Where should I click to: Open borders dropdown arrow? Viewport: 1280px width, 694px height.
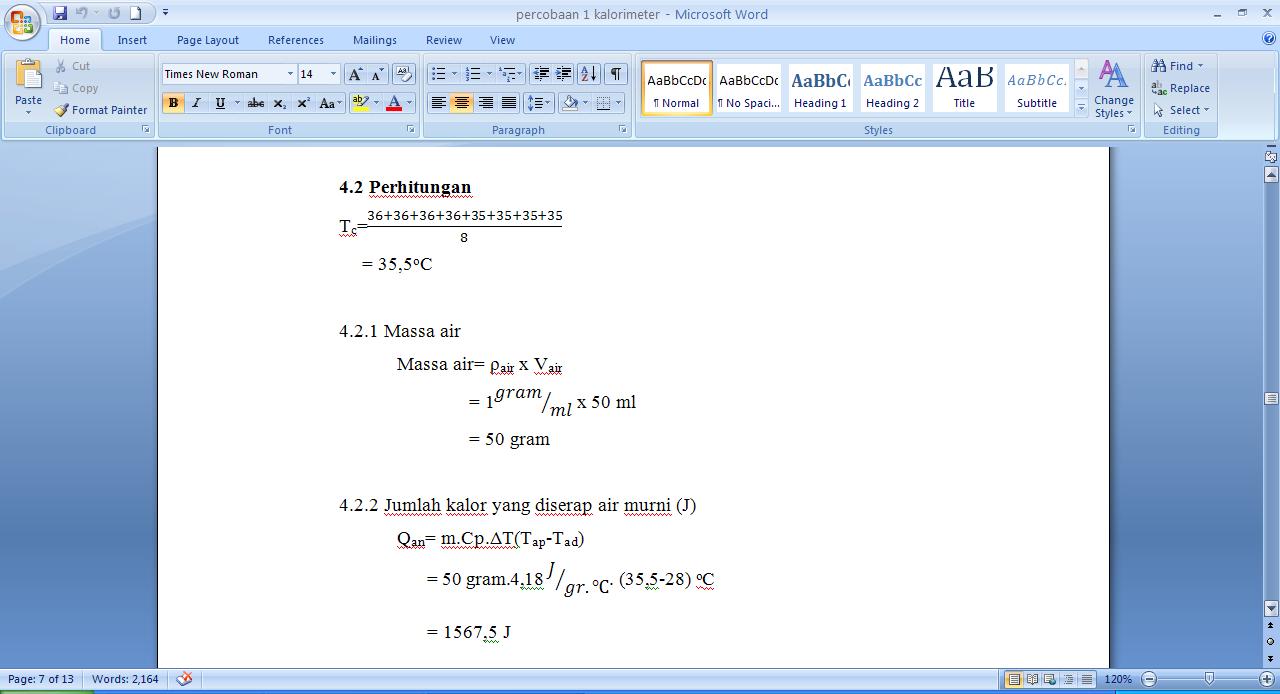[x=619, y=103]
